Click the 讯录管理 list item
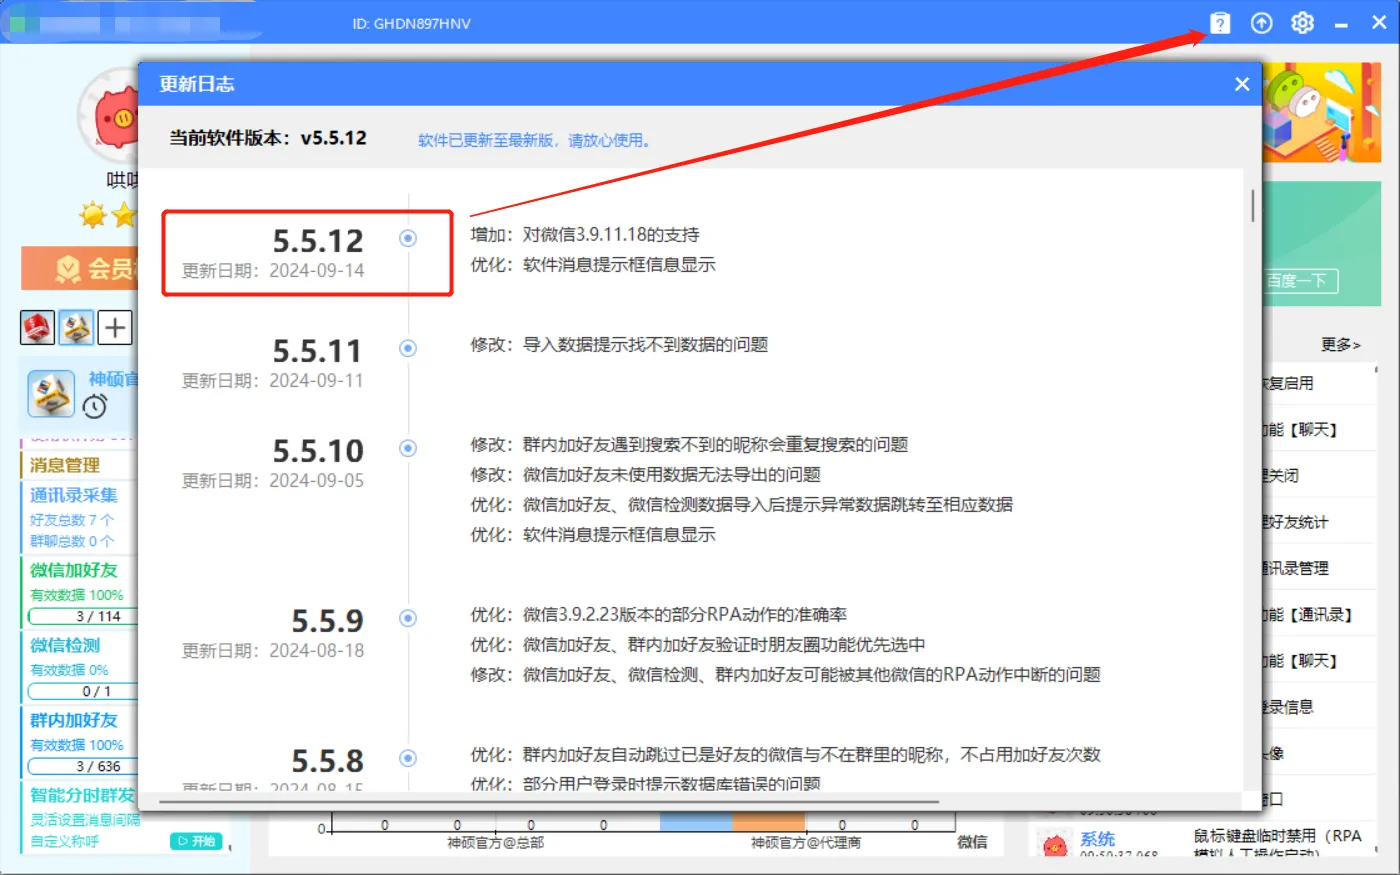The image size is (1400, 875). [1297, 568]
